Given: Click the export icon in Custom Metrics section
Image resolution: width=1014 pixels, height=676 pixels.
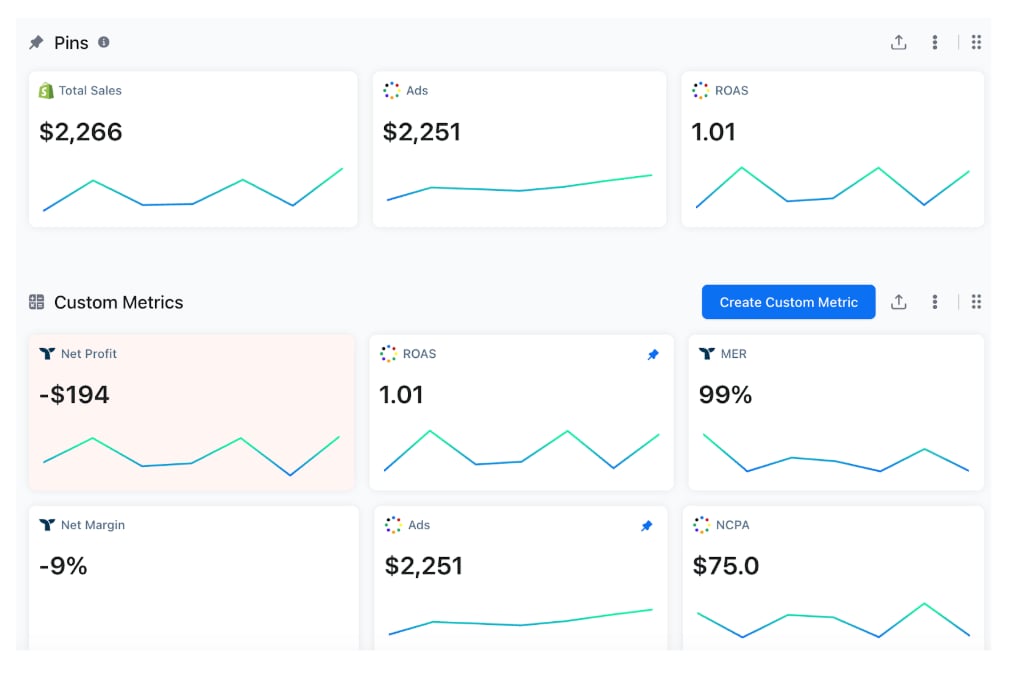Looking at the screenshot, I should (x=898, y=302).
